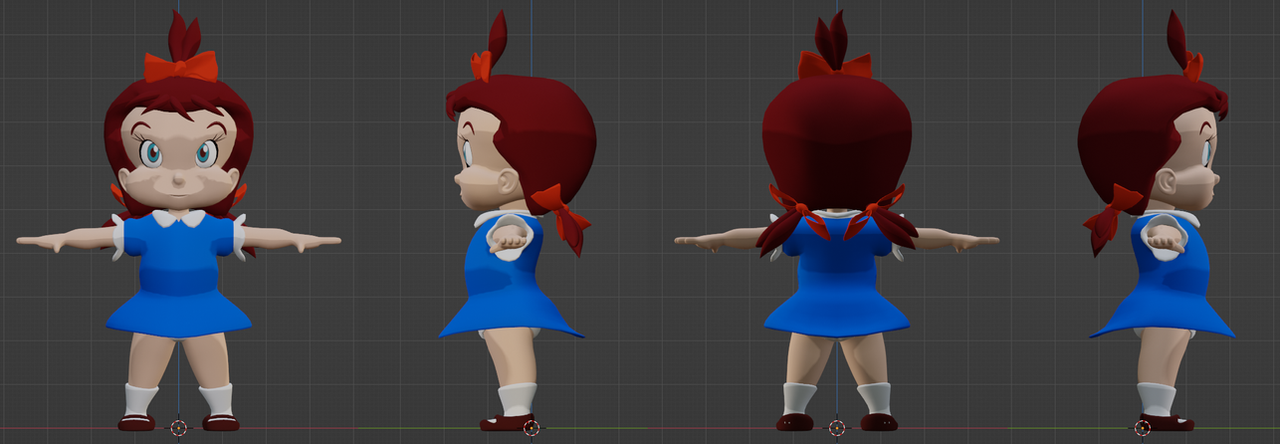Click the front-facing character's face
The width and height of the screenshot is (1280, 444).
[x=178, y=160]
